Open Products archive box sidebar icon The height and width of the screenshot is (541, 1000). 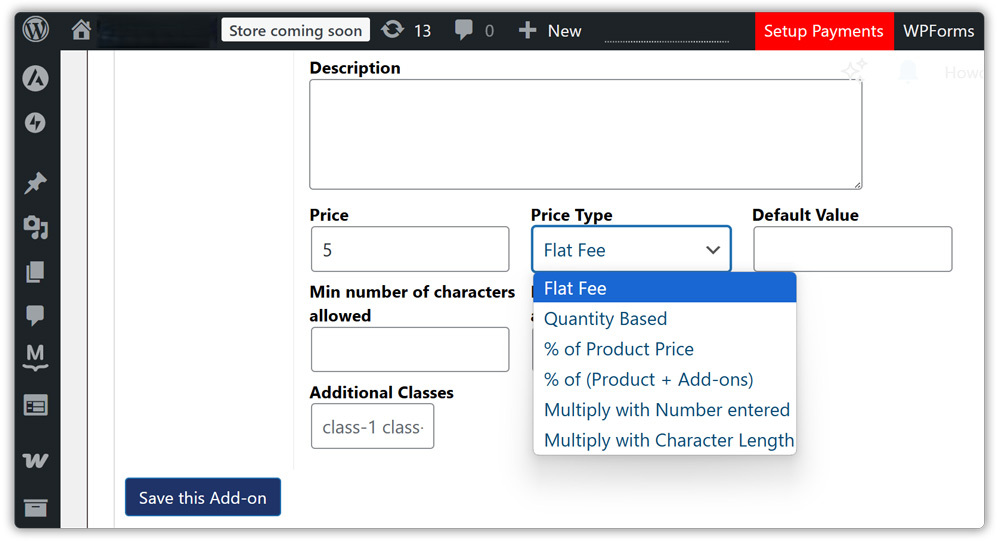point(36,508)
